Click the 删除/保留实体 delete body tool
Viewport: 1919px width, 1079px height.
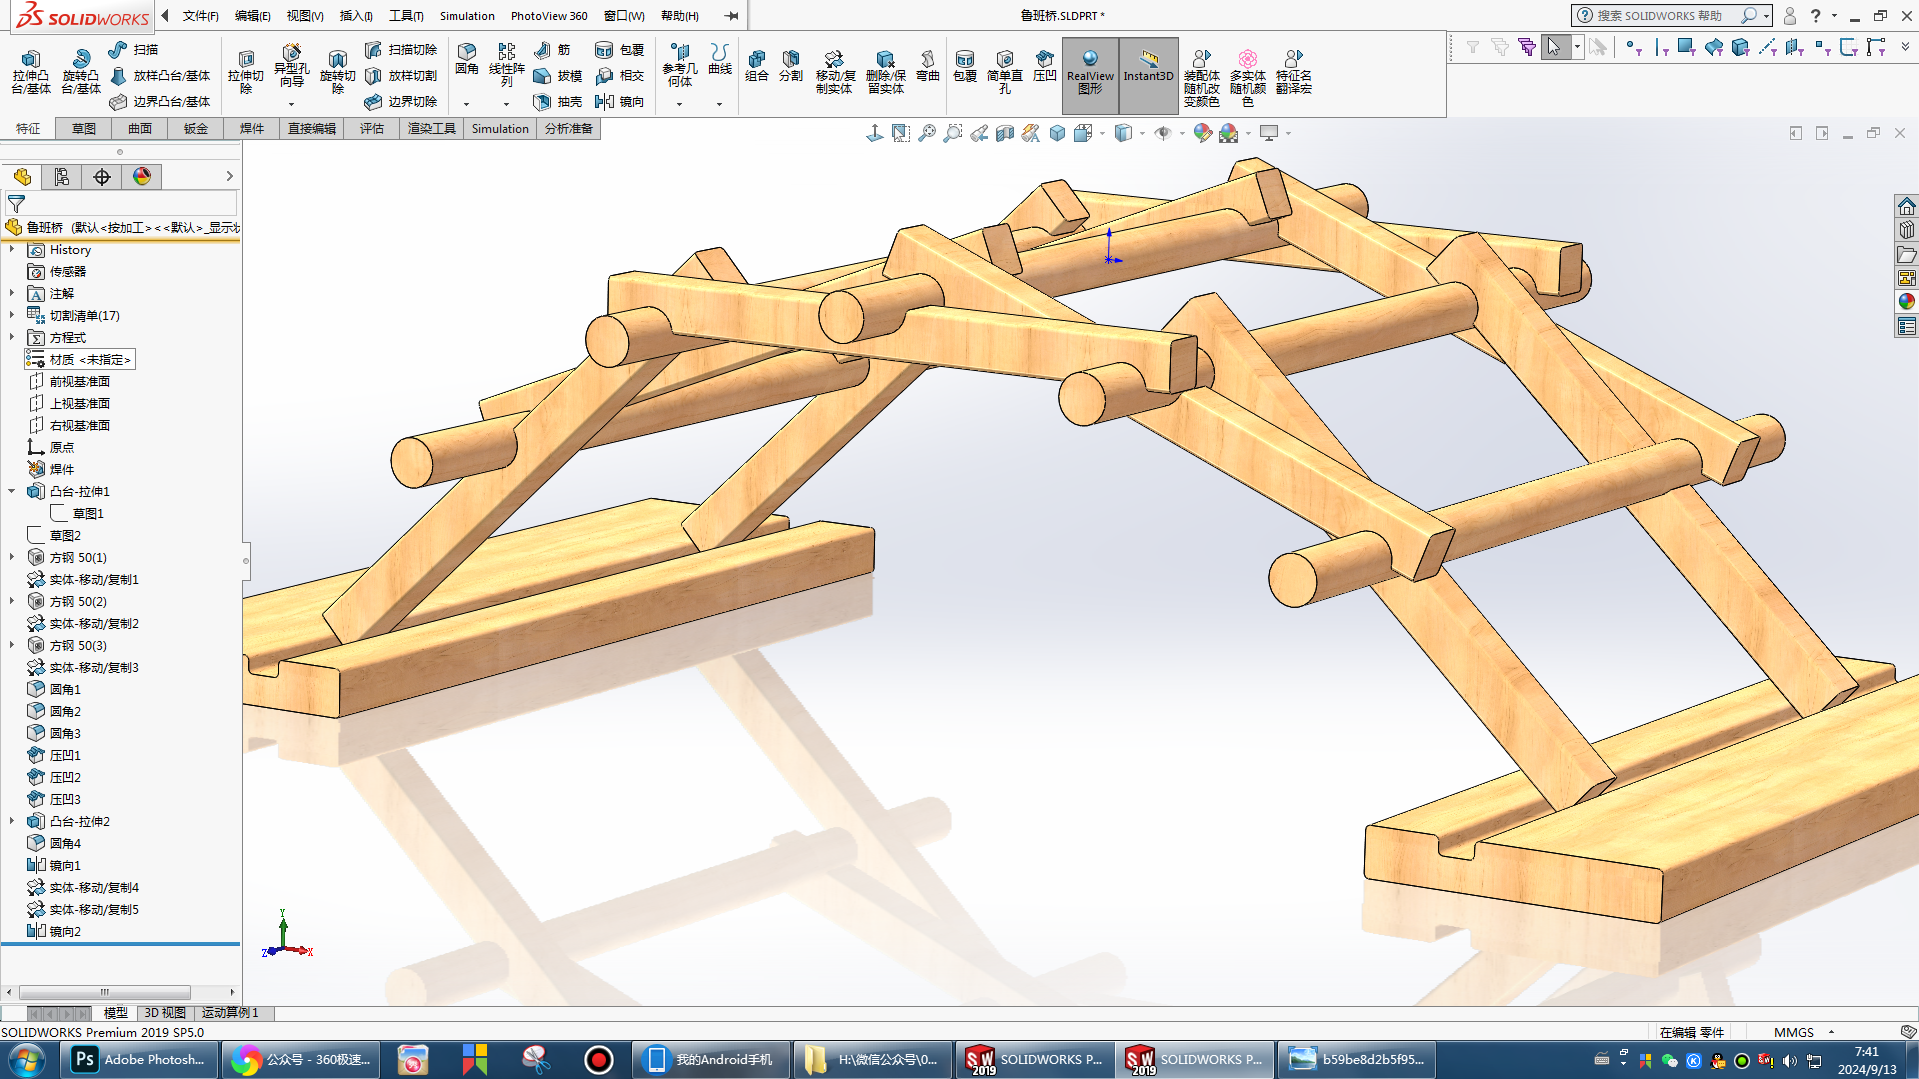point(885,72)
